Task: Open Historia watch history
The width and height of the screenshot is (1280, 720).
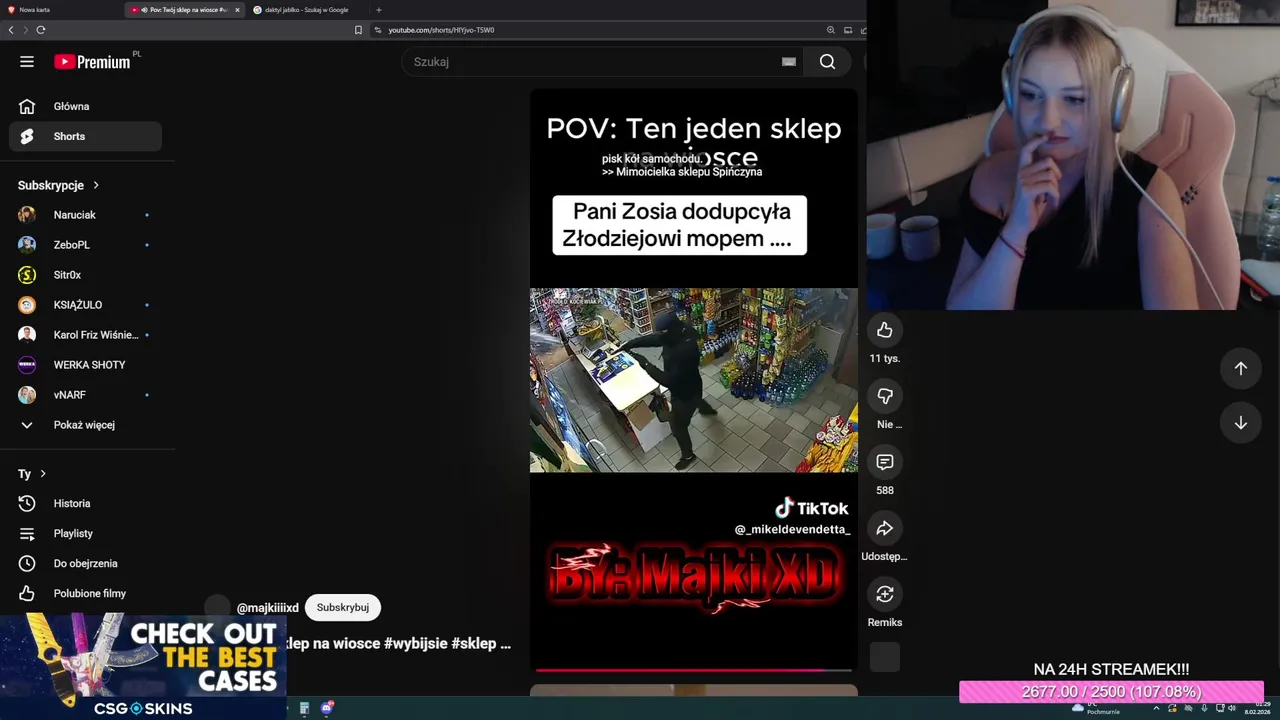Action: [85, 503]
